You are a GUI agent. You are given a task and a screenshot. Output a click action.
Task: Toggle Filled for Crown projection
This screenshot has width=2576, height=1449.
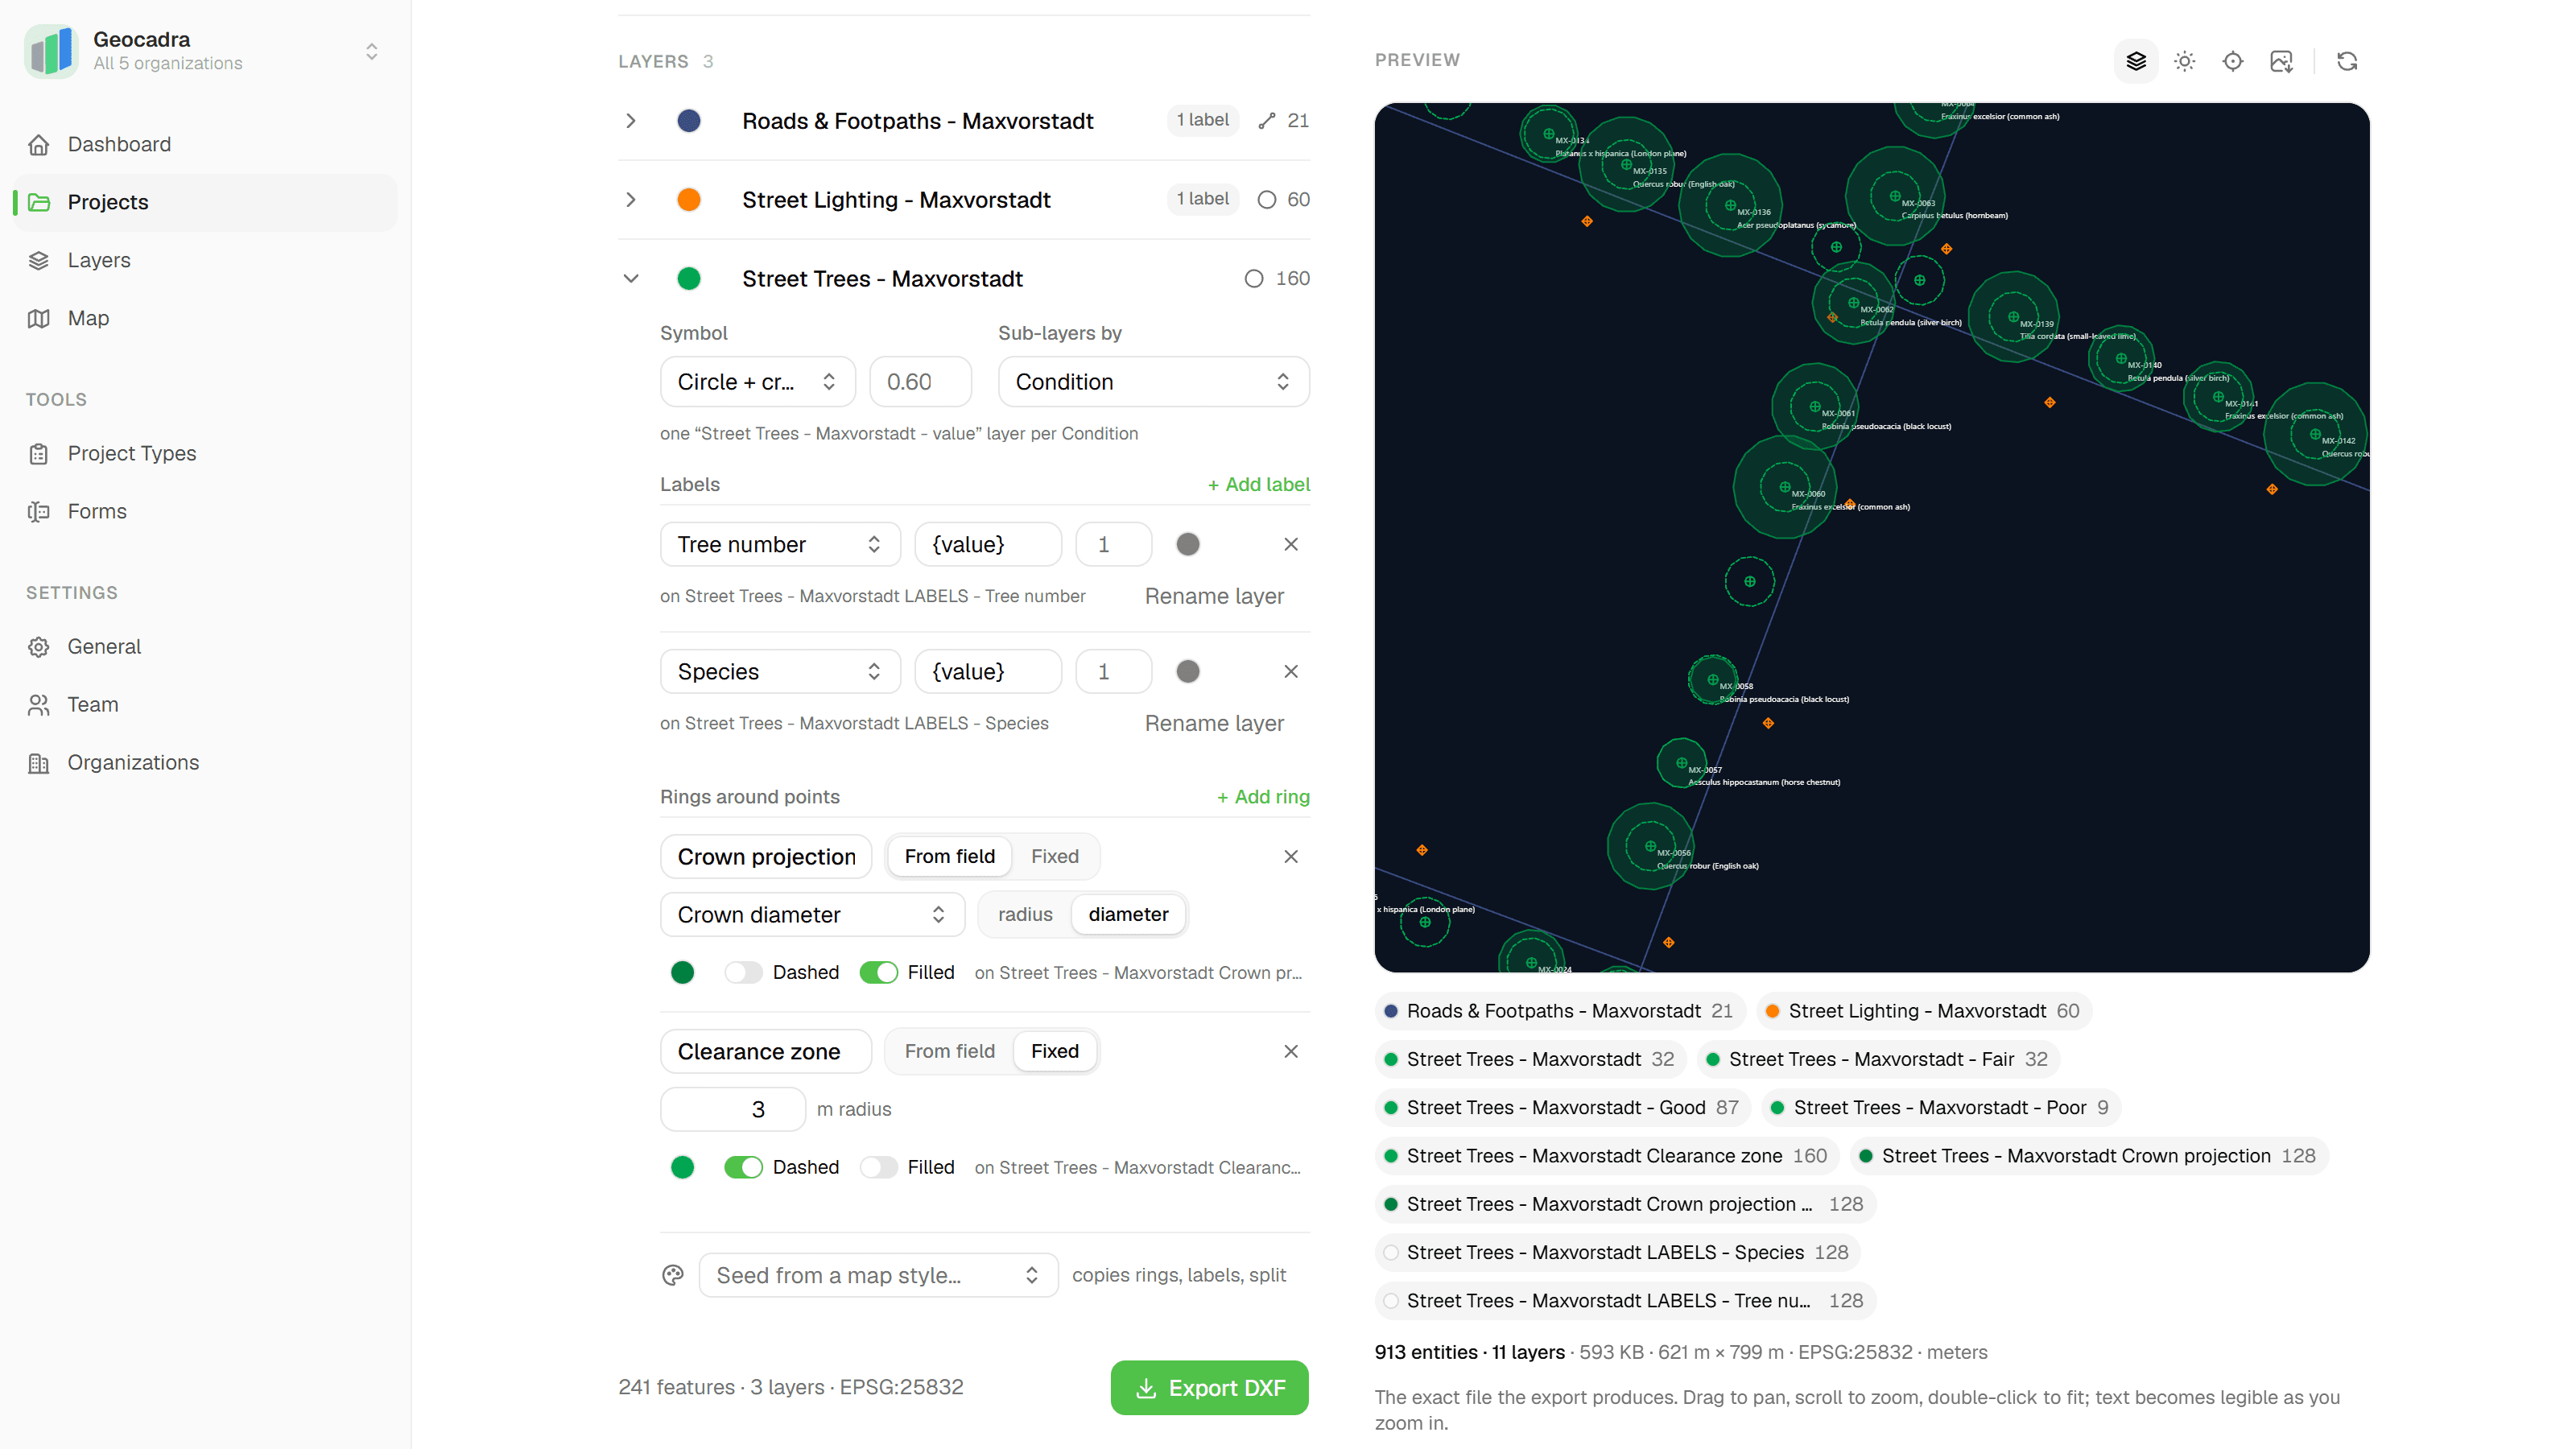(x=879, y=972)
